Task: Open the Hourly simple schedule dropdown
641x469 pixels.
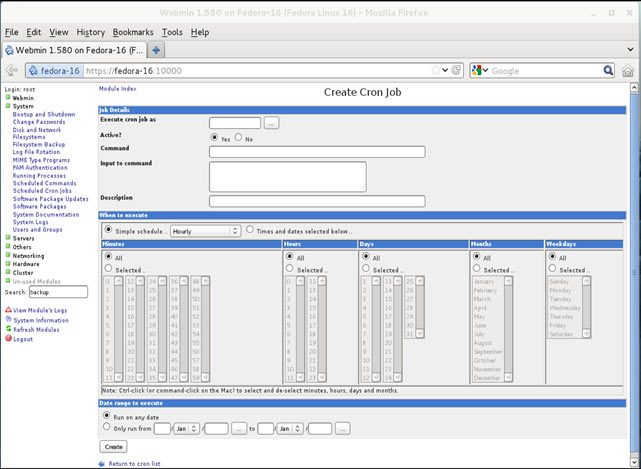Action: point(205,231)
